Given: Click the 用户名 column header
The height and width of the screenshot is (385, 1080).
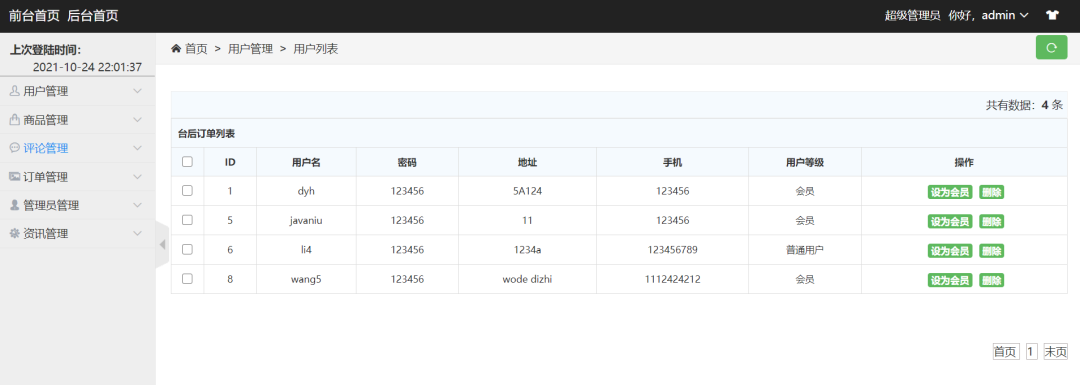Looking at the screenshot, I should [307, 163].
